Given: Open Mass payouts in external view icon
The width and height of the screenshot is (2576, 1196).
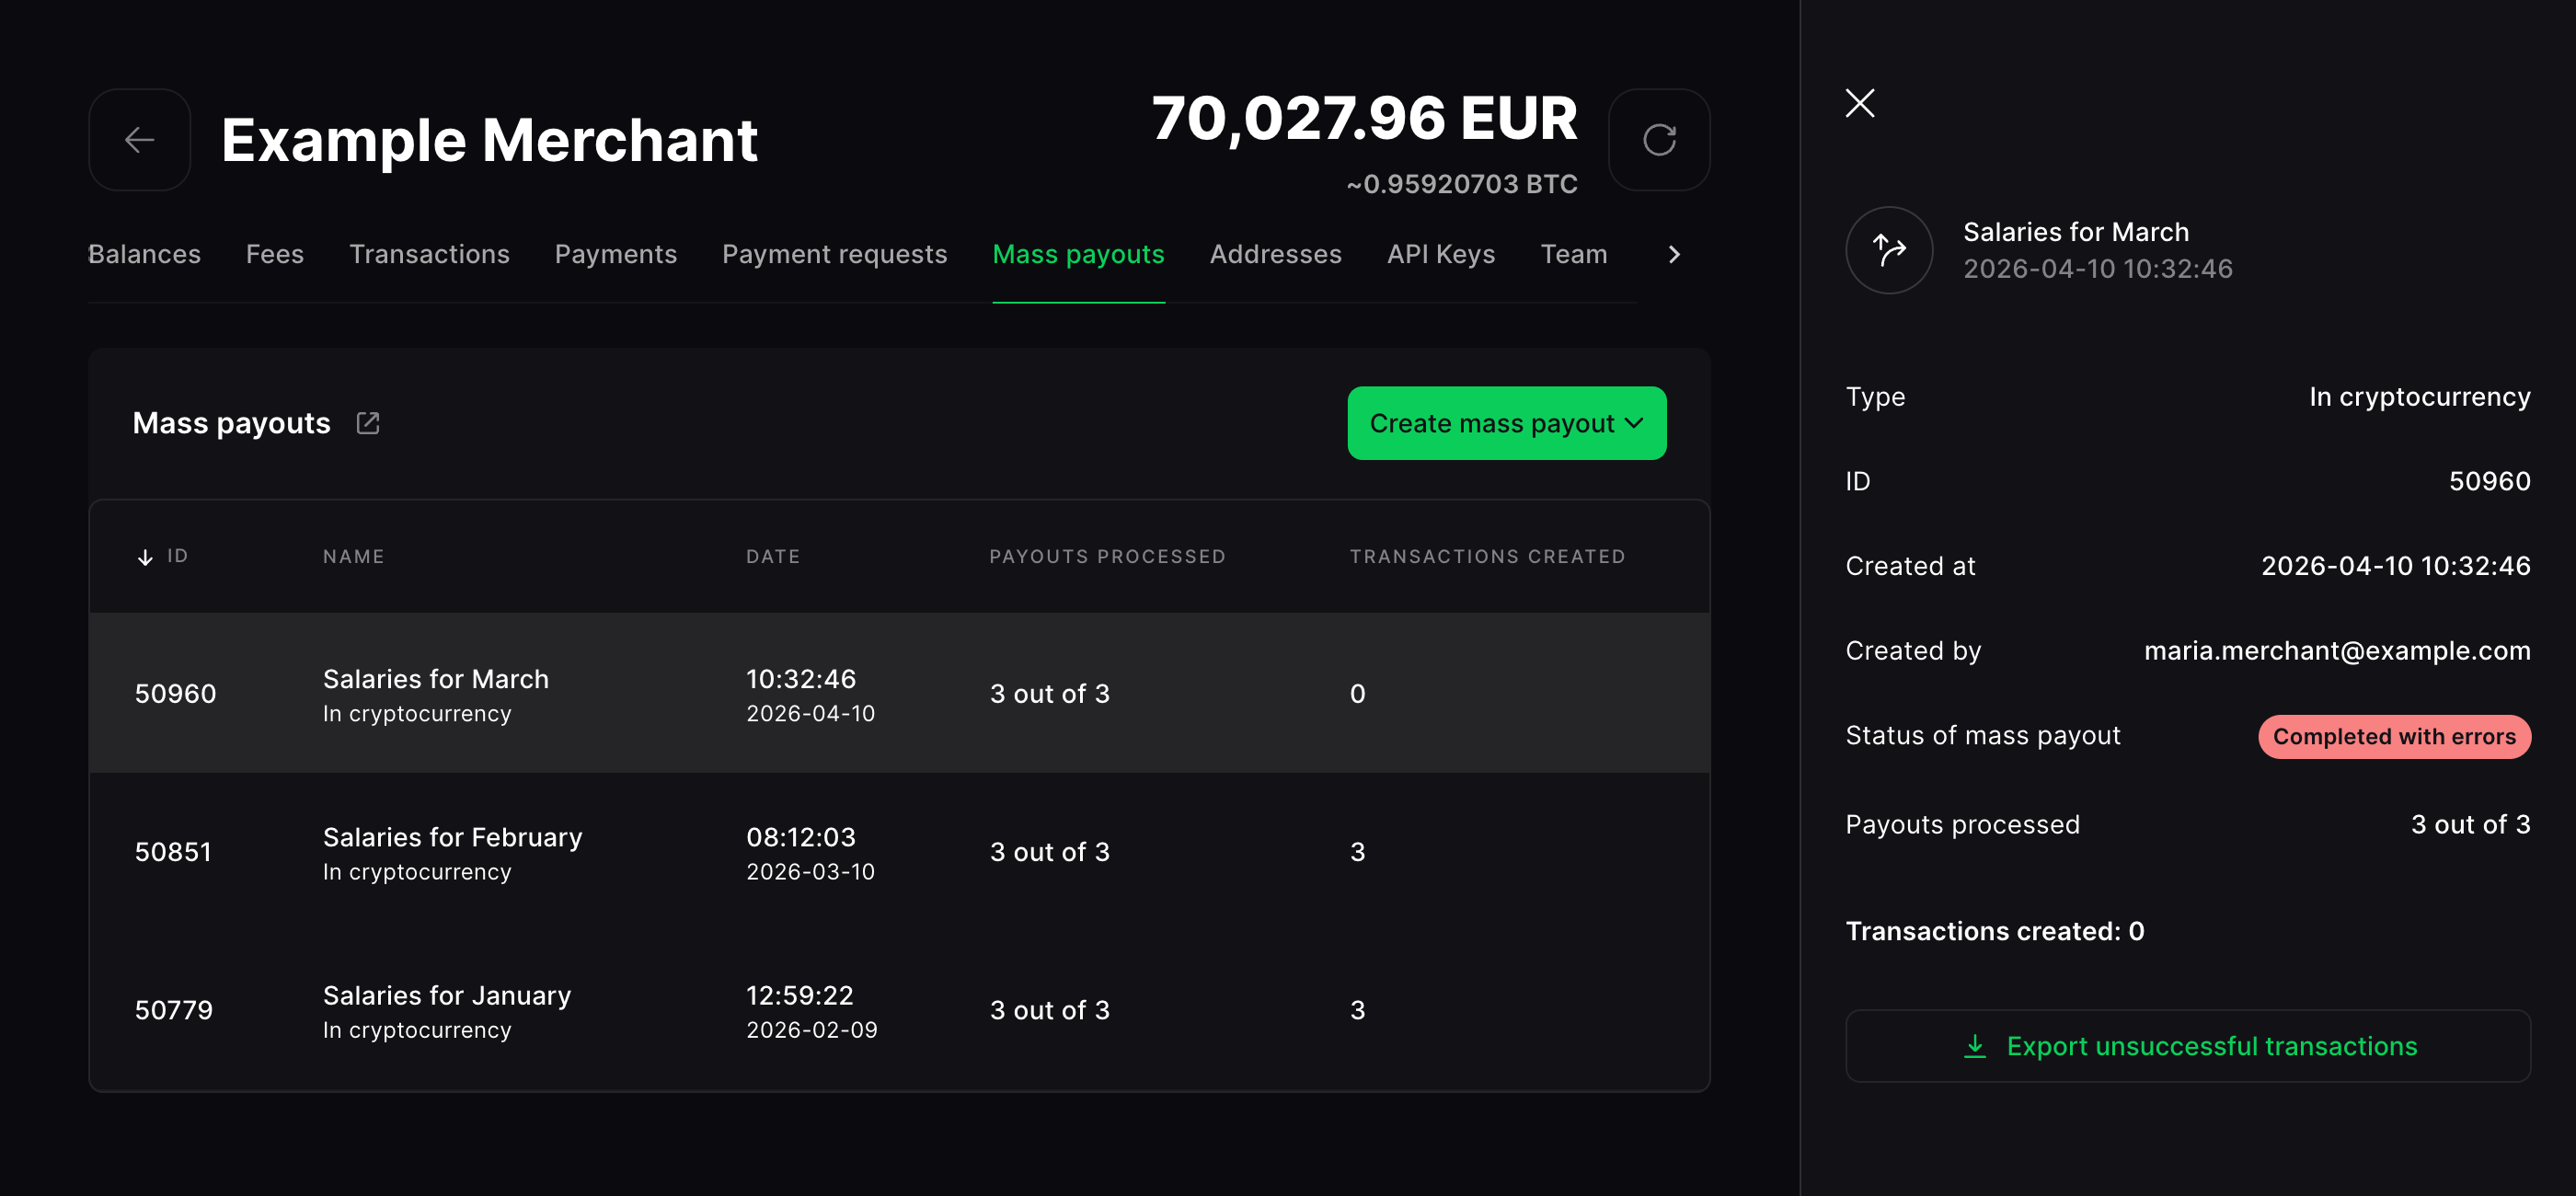Looking at the screenshot, I should tap(368, 423).
